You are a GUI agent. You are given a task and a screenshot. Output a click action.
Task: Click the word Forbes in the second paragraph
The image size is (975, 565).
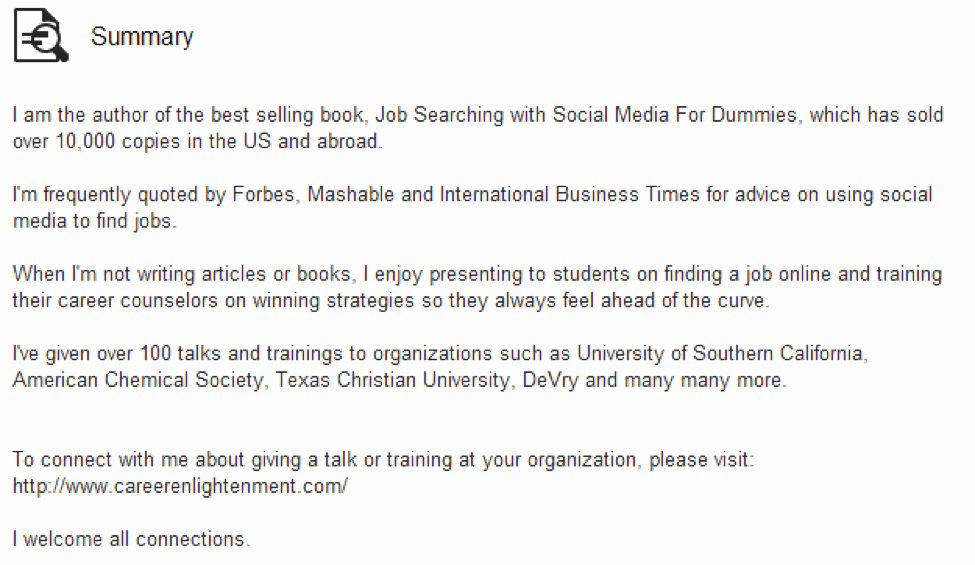263,195
